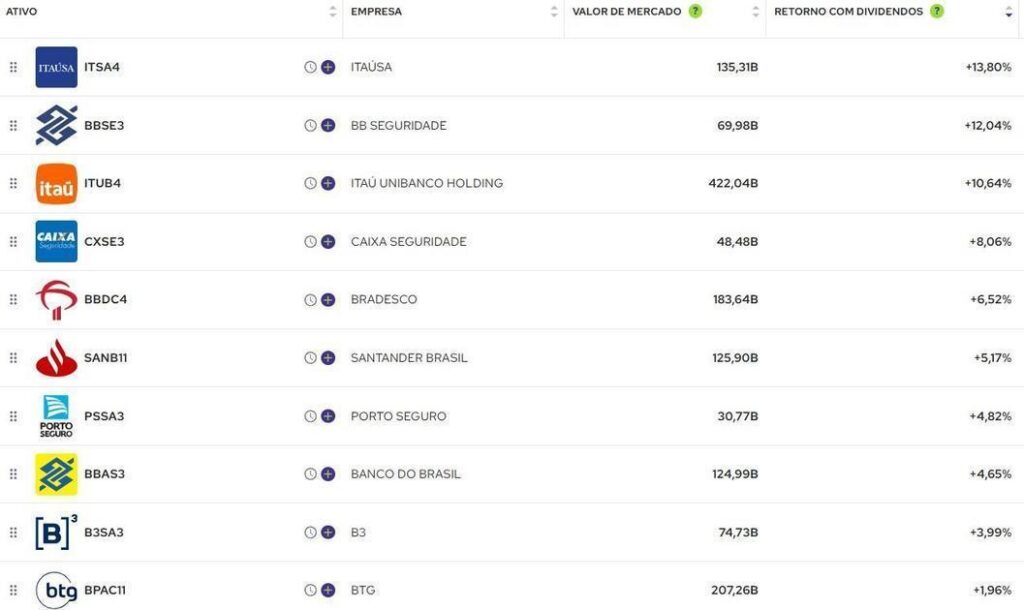The height and width of the screenshot is (610, 1024).
Task: Open history clock icon for CXSE3
Action: pos(310,242)
